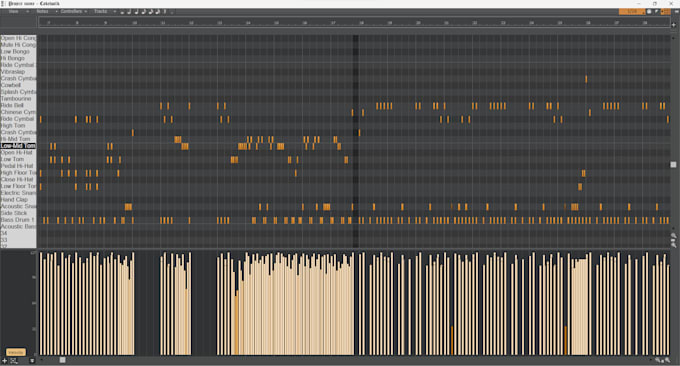Select the quarter note duration icon
The image size is (680, 366).
136,12
